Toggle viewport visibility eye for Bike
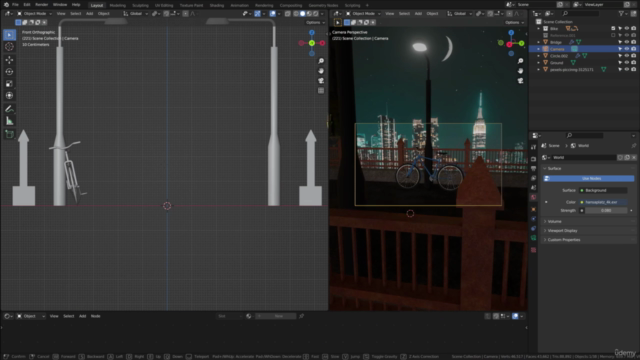Screen dimensions: 640x360 [627, 29]
